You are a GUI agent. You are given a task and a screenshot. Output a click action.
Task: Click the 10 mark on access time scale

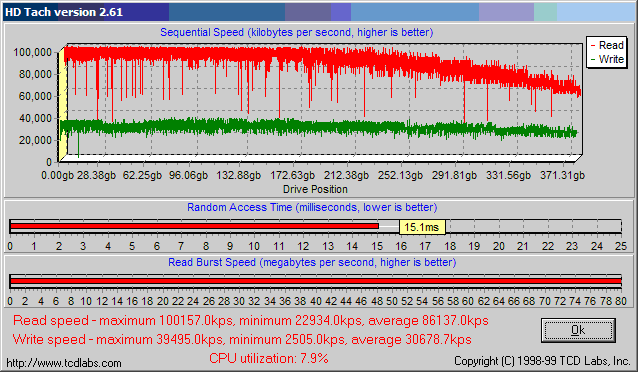(254, 246)
